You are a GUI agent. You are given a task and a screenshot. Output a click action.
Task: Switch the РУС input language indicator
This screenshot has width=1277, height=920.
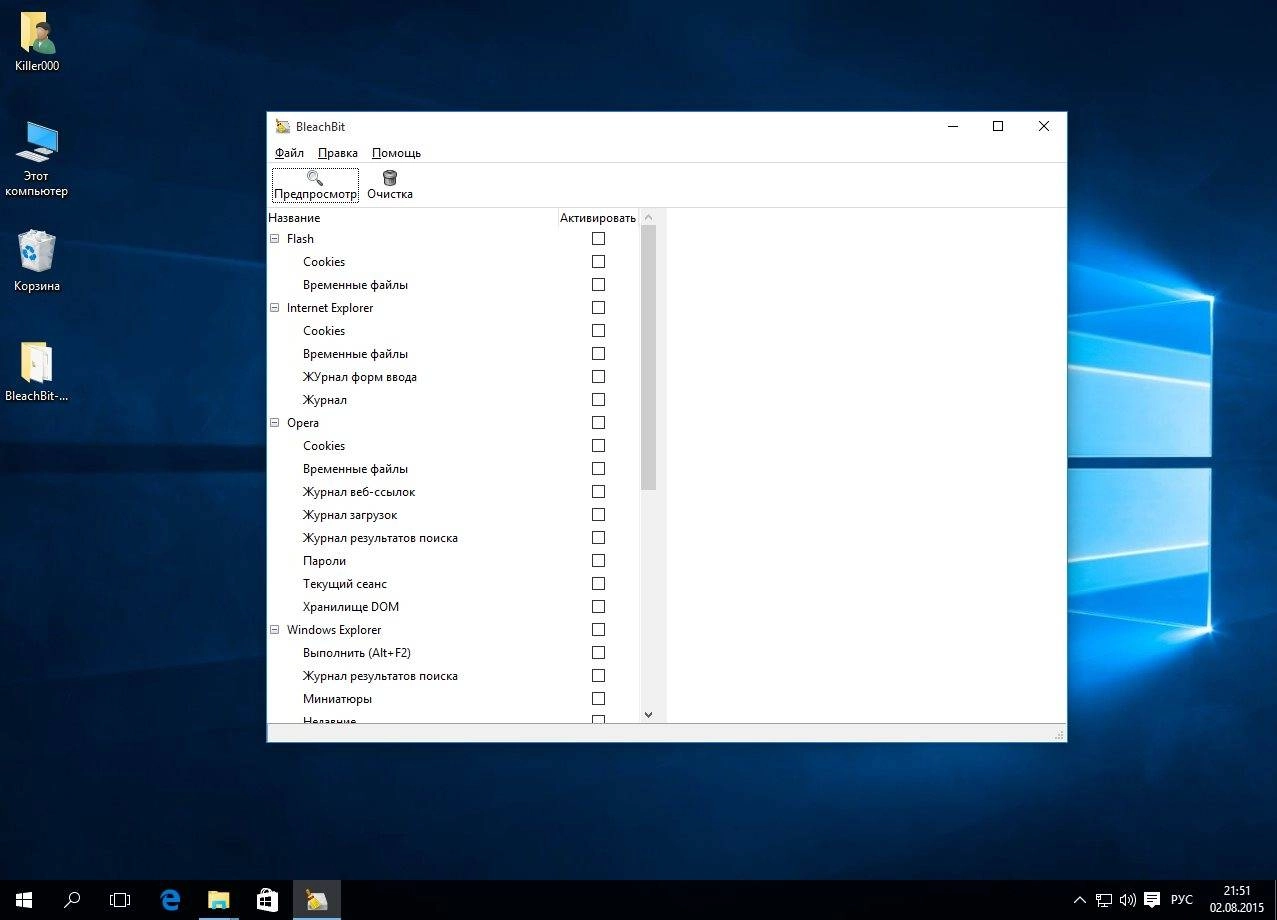tap(1182, 900)
